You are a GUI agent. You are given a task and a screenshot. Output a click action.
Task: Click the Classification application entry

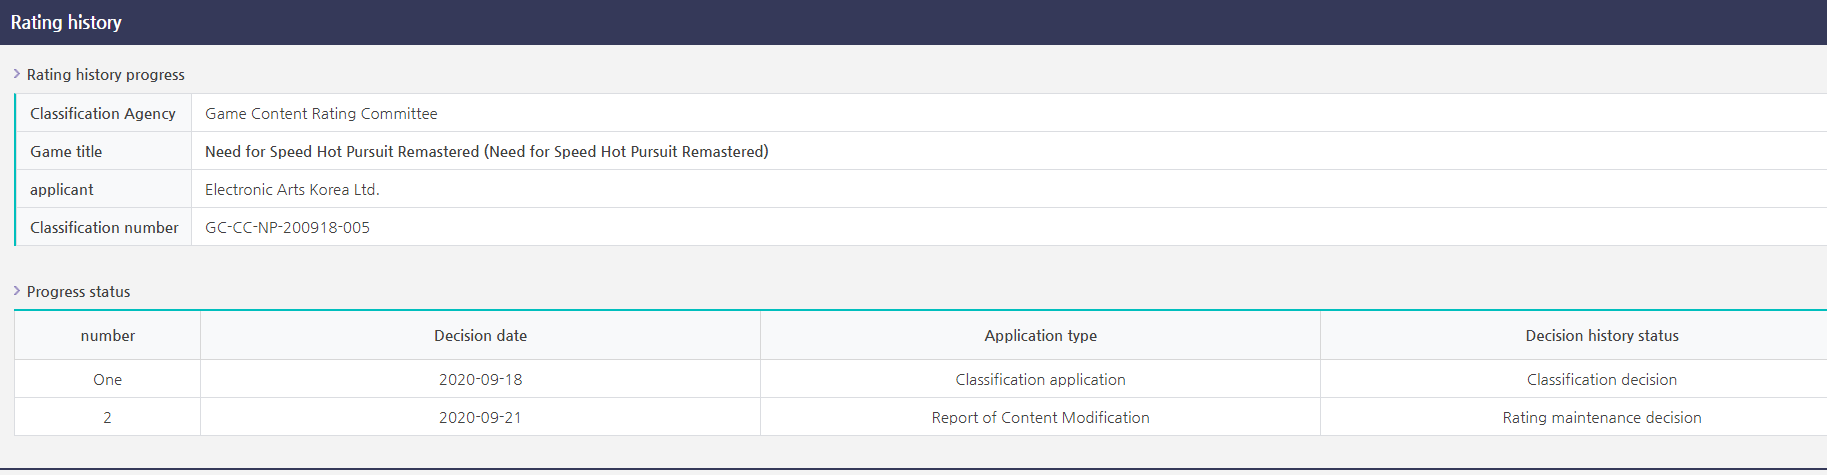point(1040,380)
